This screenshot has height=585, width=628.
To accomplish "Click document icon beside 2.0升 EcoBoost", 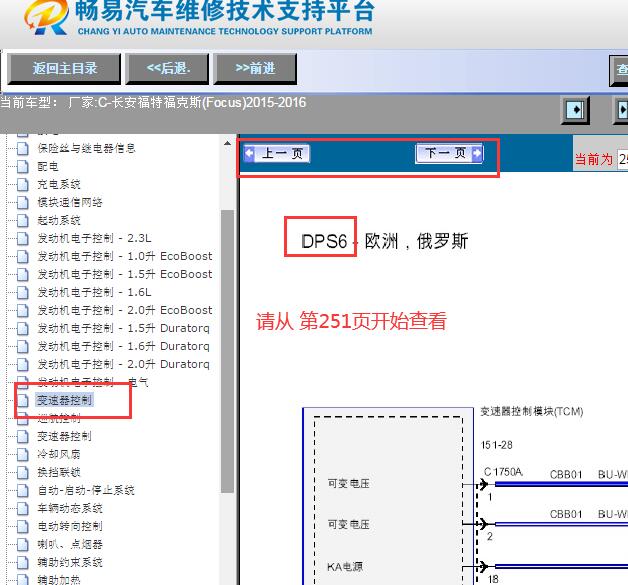I will (23, 310).
